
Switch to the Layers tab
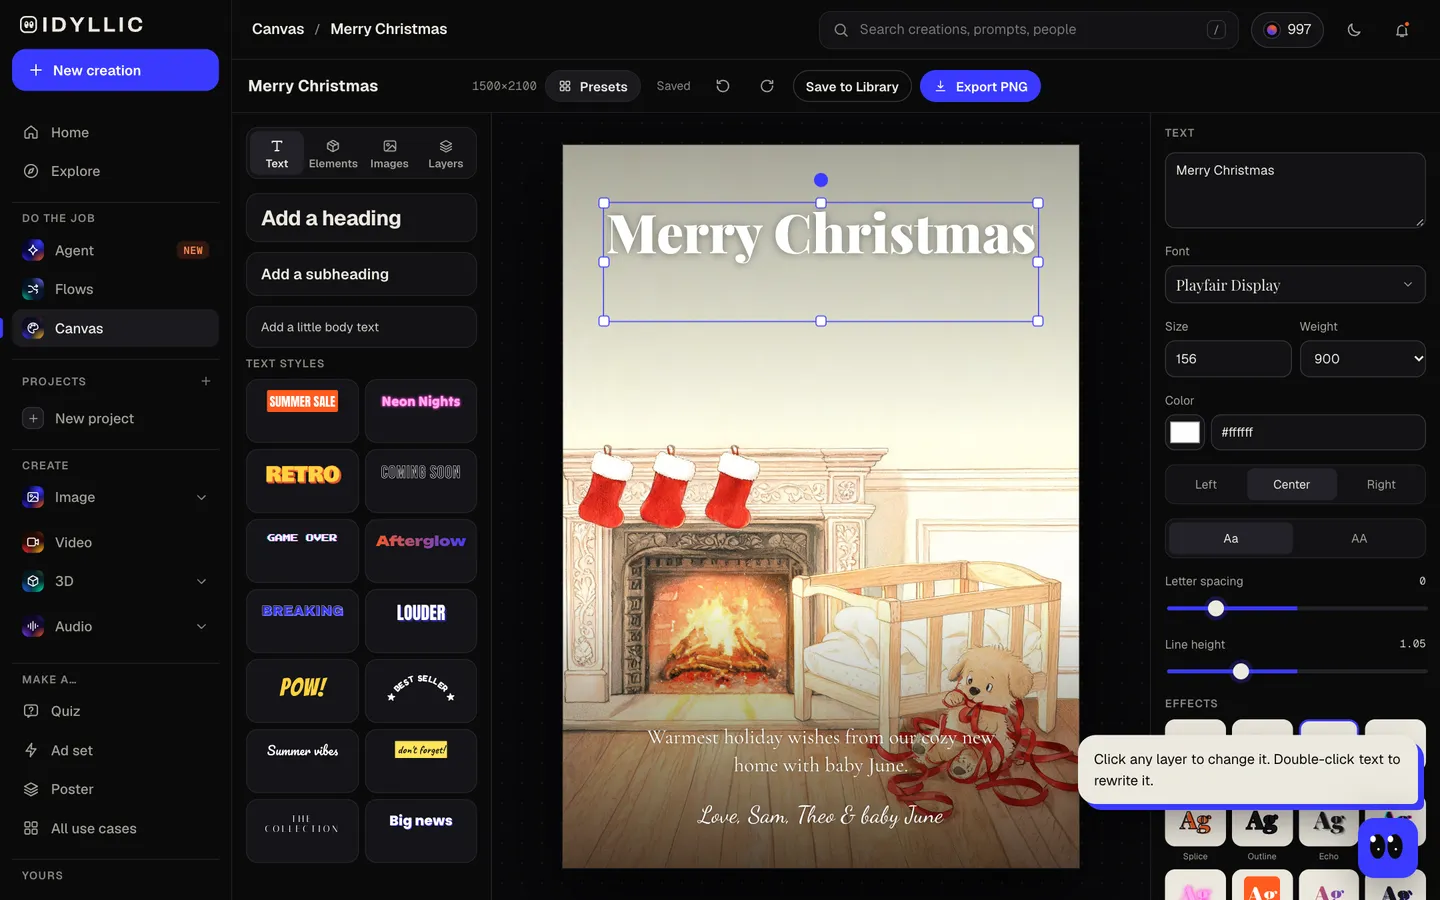point(446,153)
